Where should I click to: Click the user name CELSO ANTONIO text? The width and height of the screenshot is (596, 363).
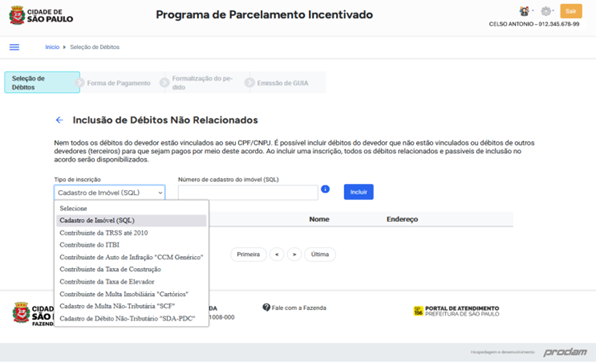(511, 24)
